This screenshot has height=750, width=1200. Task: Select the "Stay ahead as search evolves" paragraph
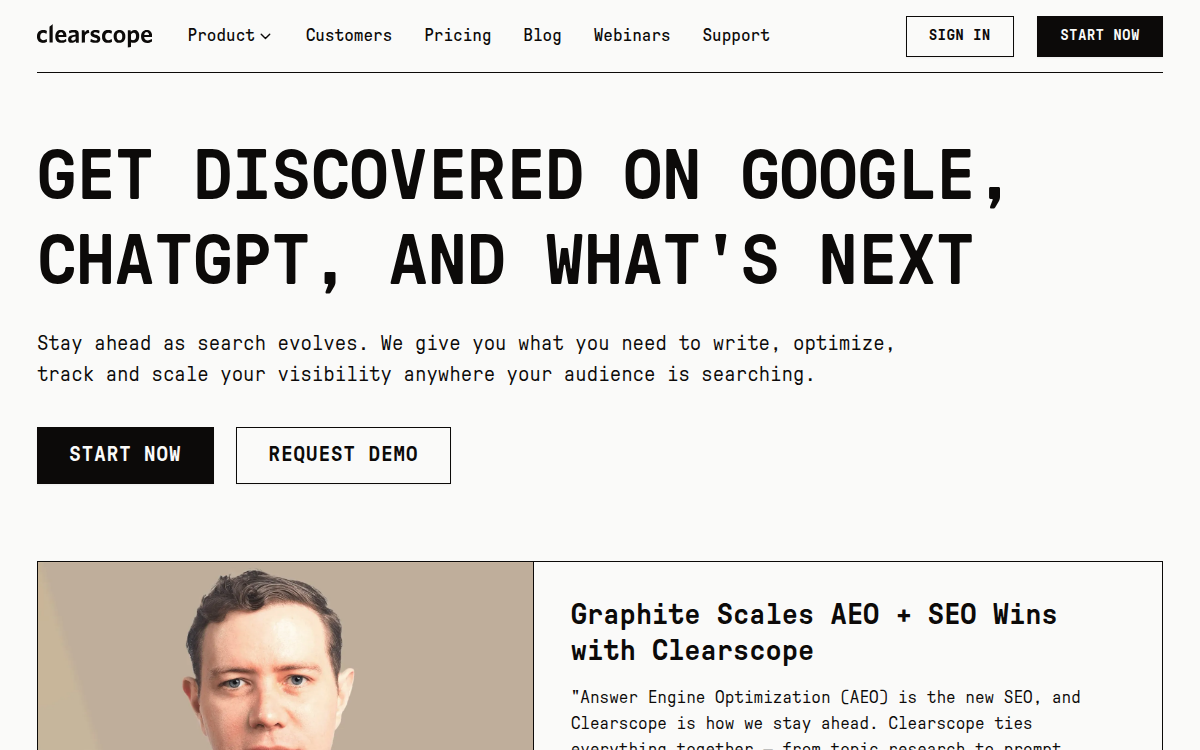tap(466, 359)
